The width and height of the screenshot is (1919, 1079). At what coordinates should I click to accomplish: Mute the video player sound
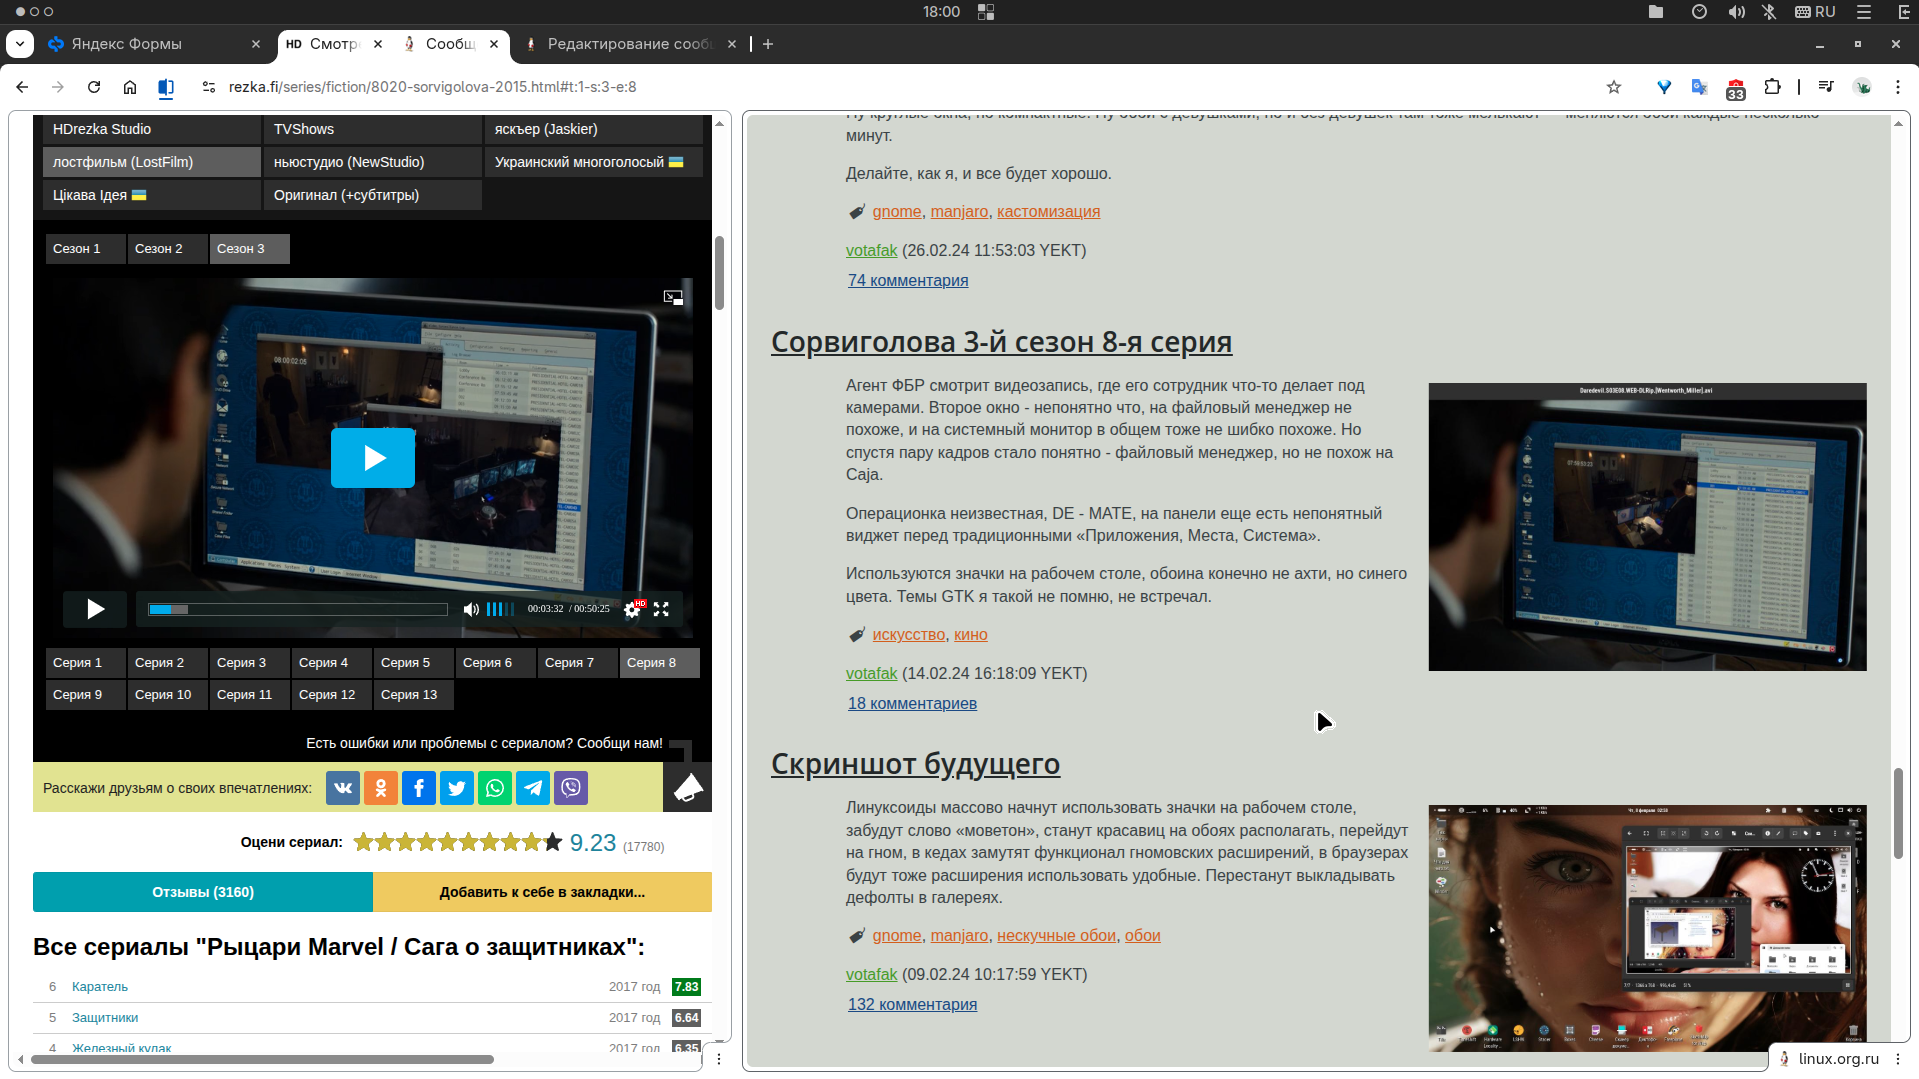pos(471,609)
